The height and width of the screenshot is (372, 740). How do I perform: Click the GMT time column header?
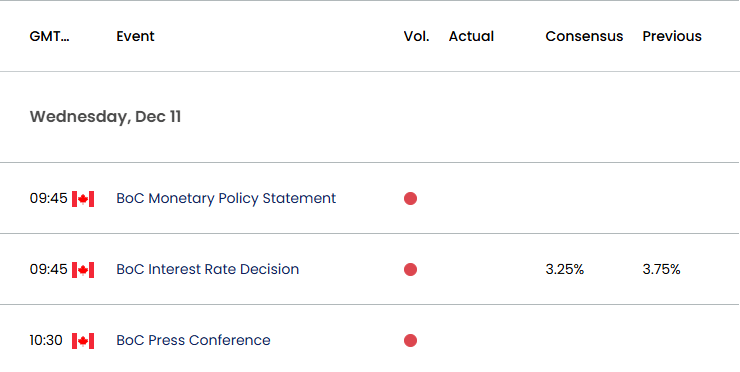click(x=50, y=36)
